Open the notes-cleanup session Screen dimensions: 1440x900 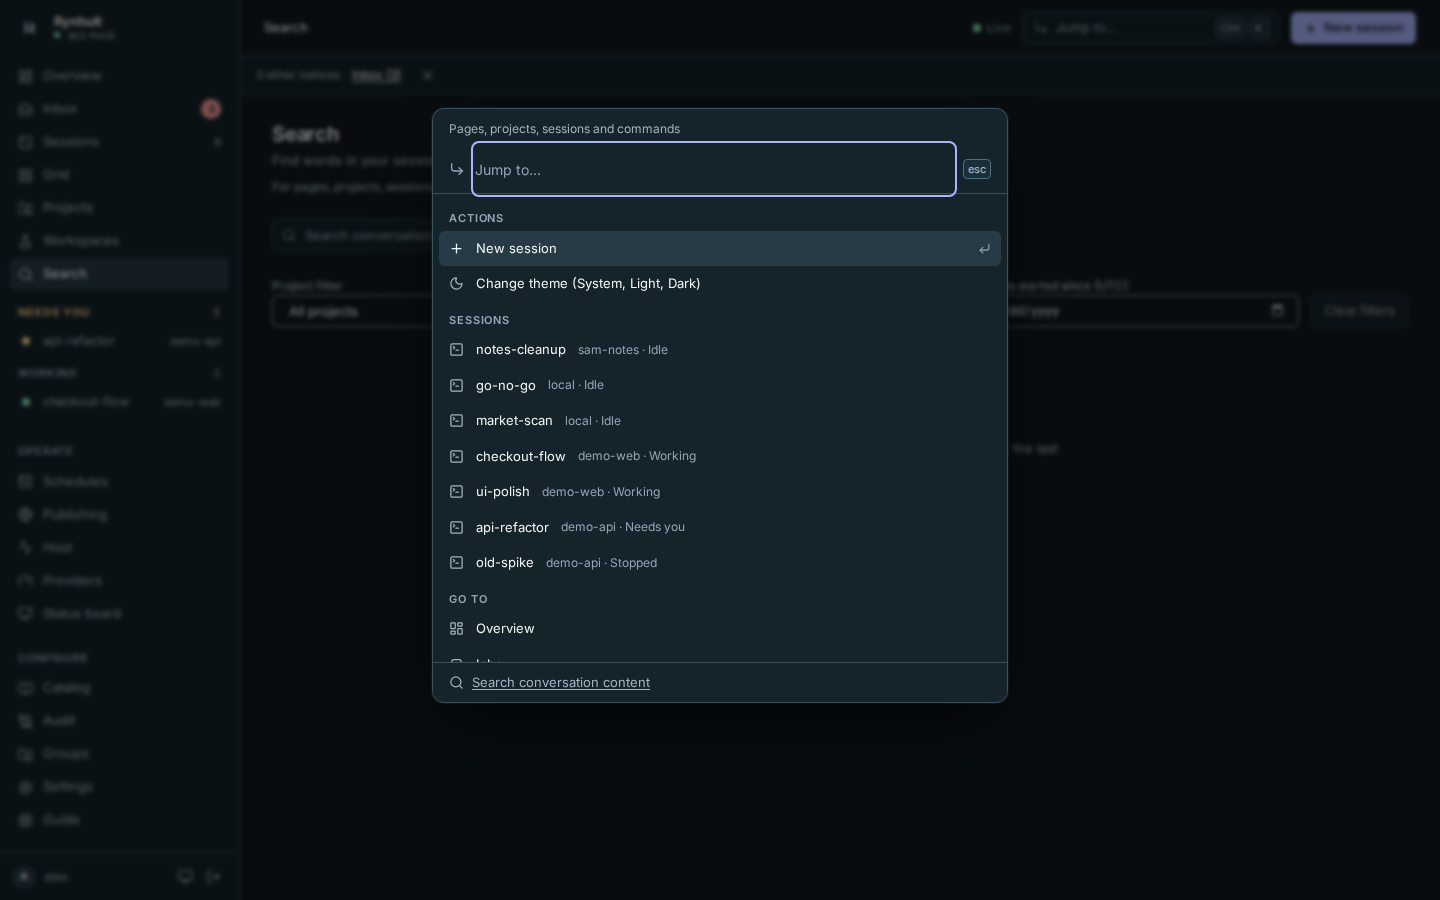point(720,350)
